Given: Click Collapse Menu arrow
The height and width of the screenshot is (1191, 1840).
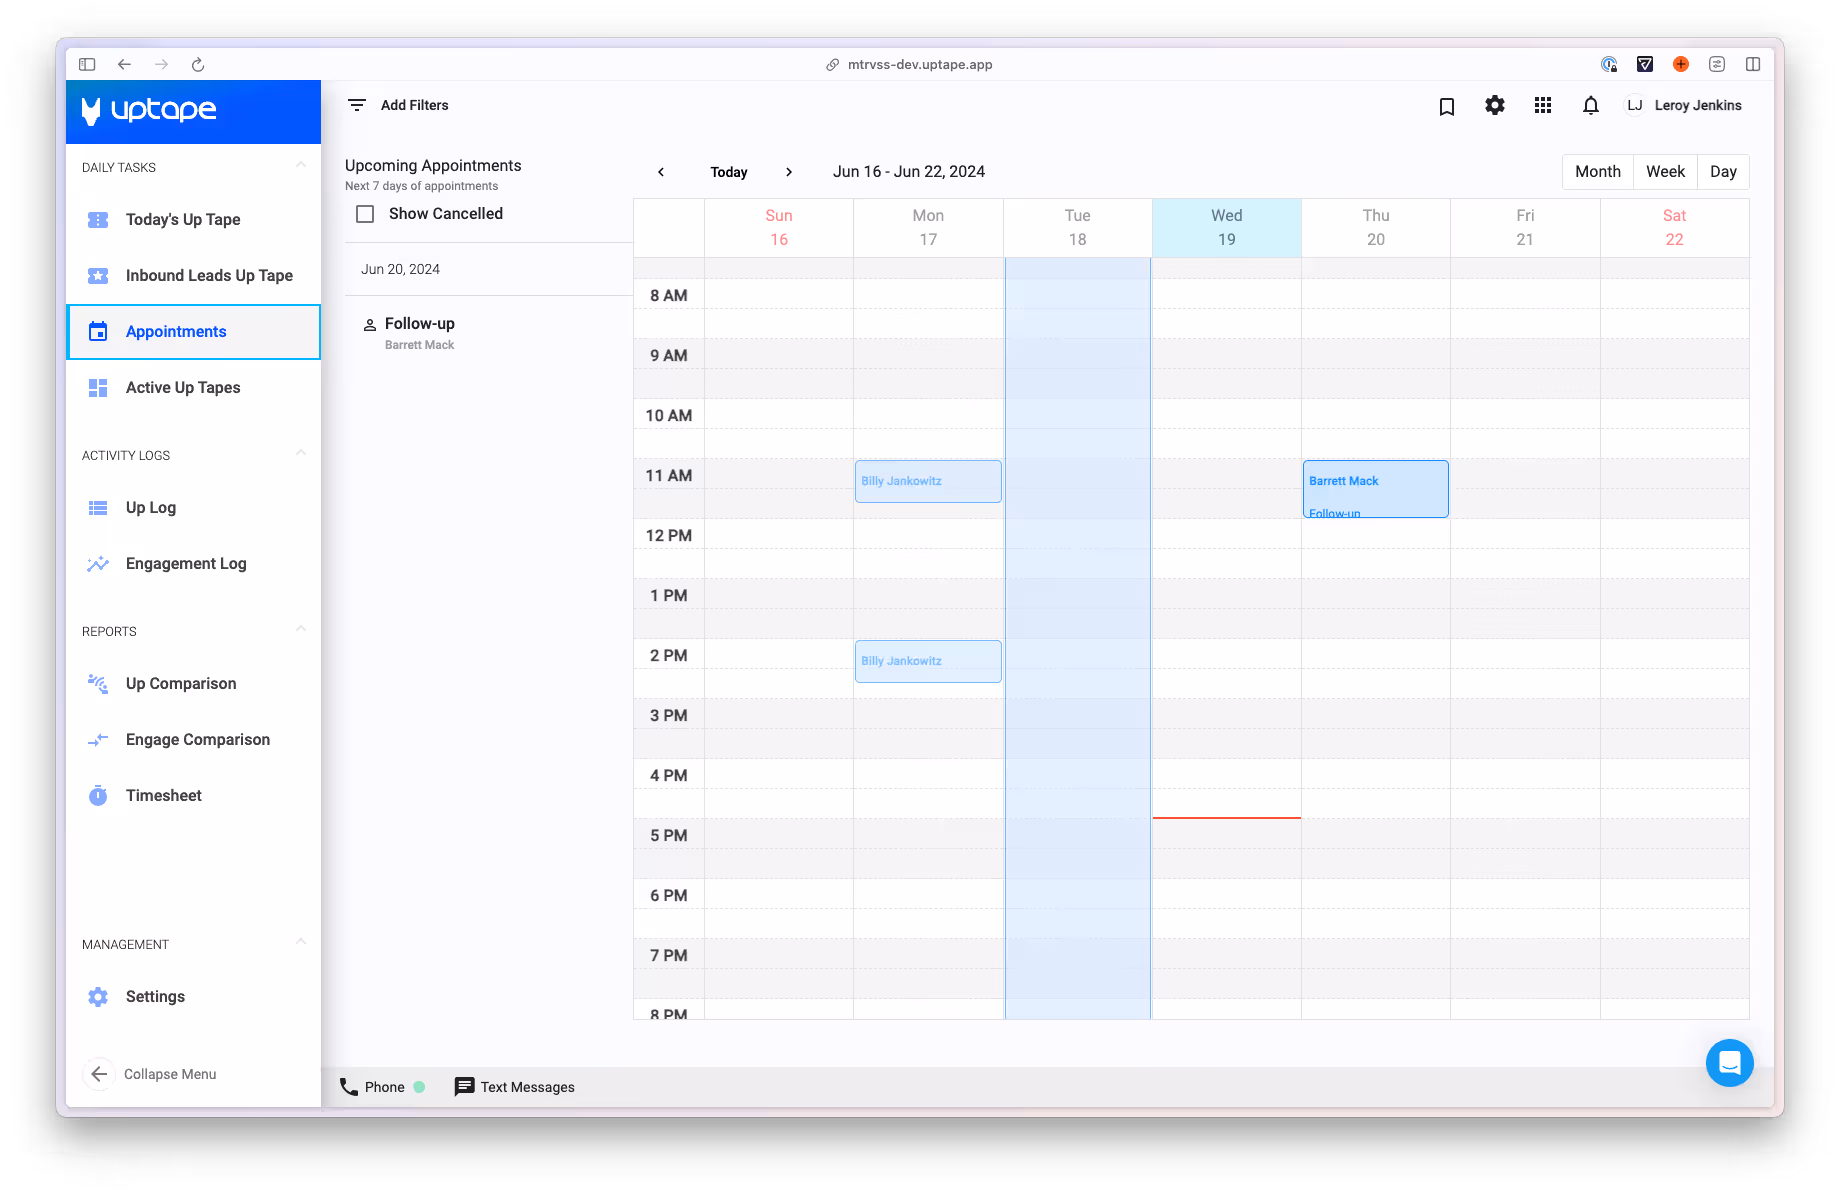Looking at the screenshot, I should [x=99, y=1074].
